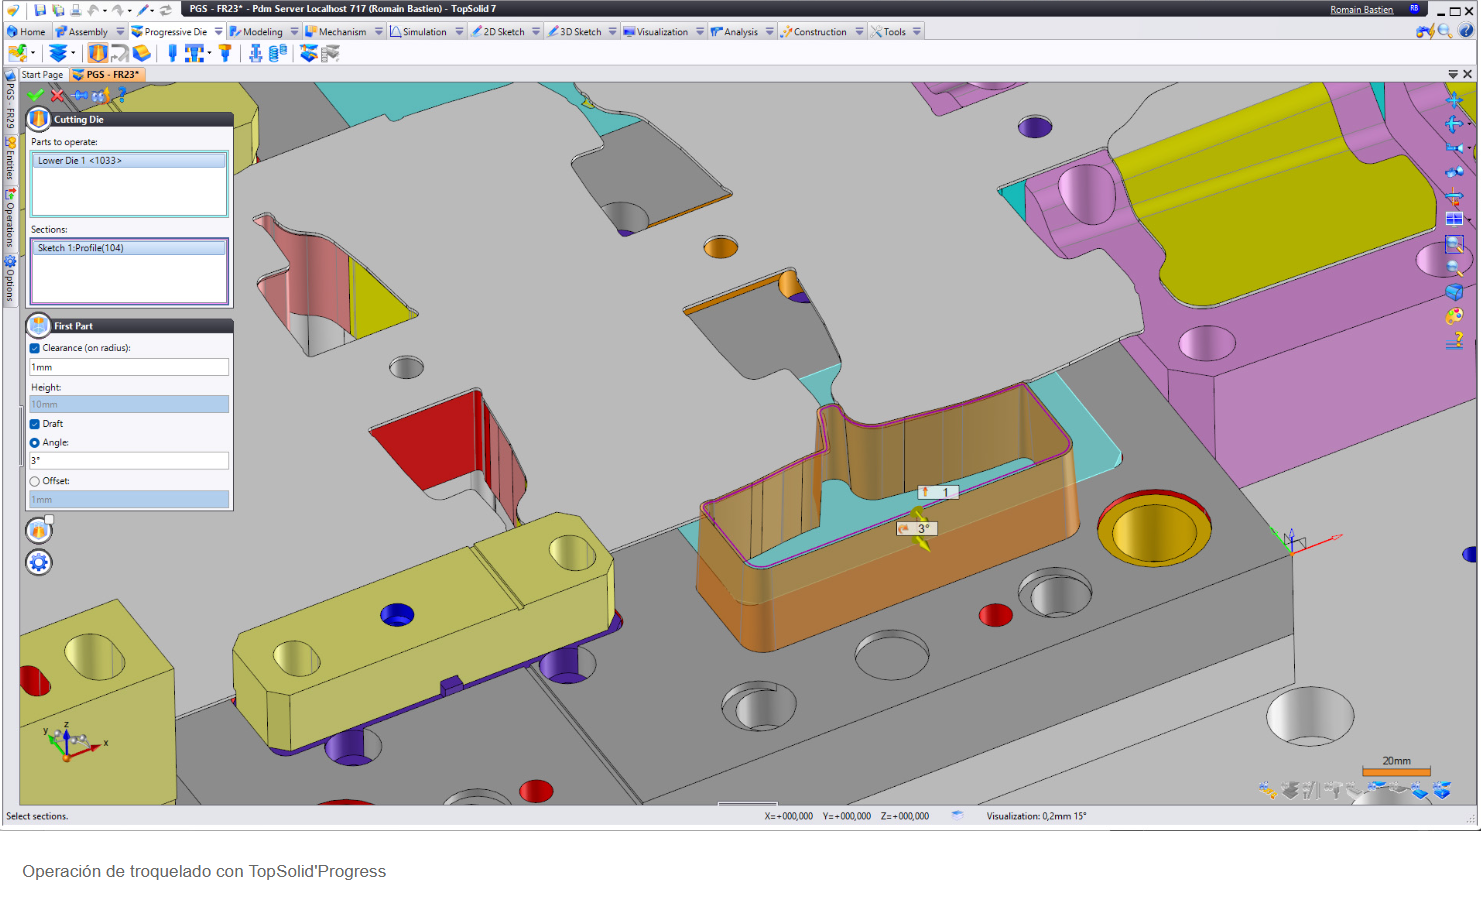The height and width of the screenshot is (902, 1481).
Task: Open the Modeling tab dropdown arrow
Action: click(294, 32)
